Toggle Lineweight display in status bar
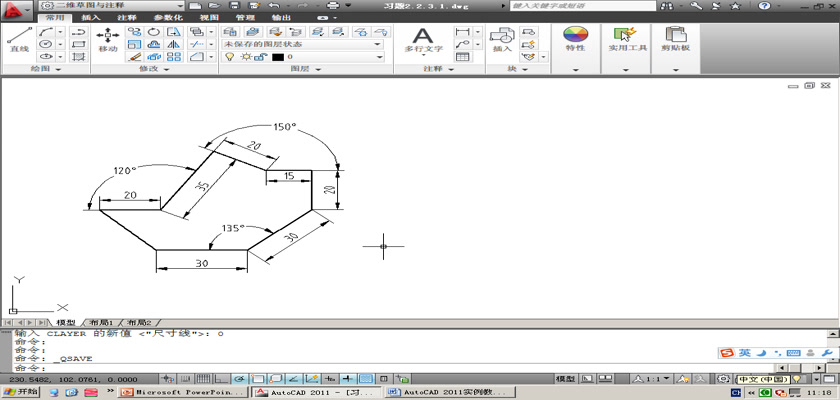The height and width of the screenshot is (400, 840). click(348, 379)
